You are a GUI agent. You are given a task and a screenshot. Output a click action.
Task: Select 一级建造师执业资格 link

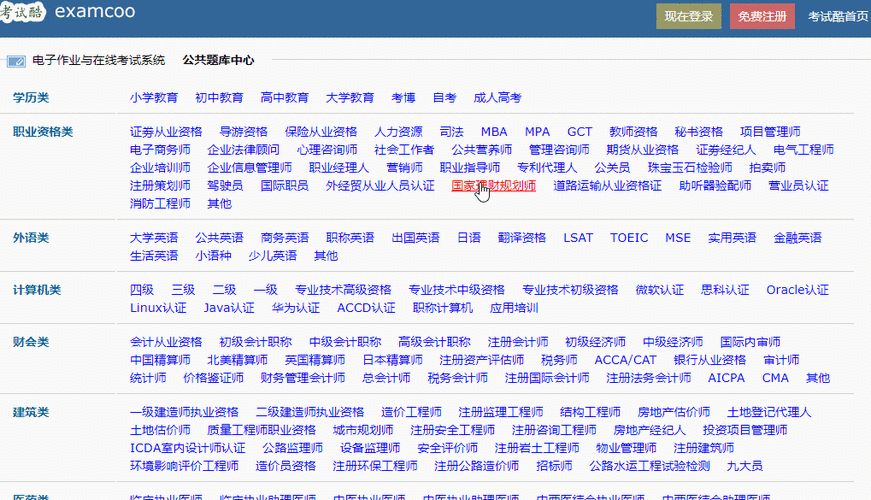(184, 412)
